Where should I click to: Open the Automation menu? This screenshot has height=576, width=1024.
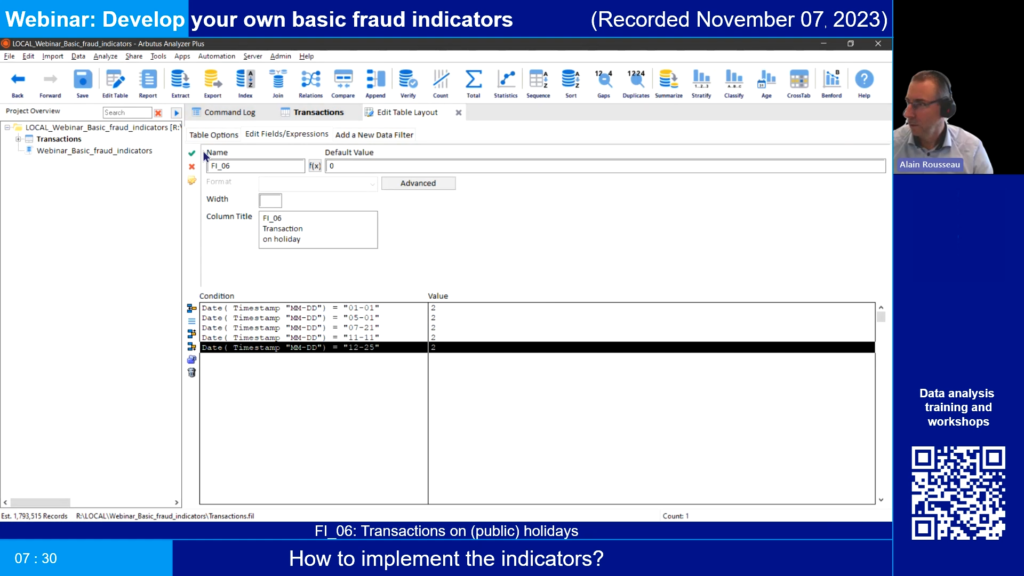(216, 56)
